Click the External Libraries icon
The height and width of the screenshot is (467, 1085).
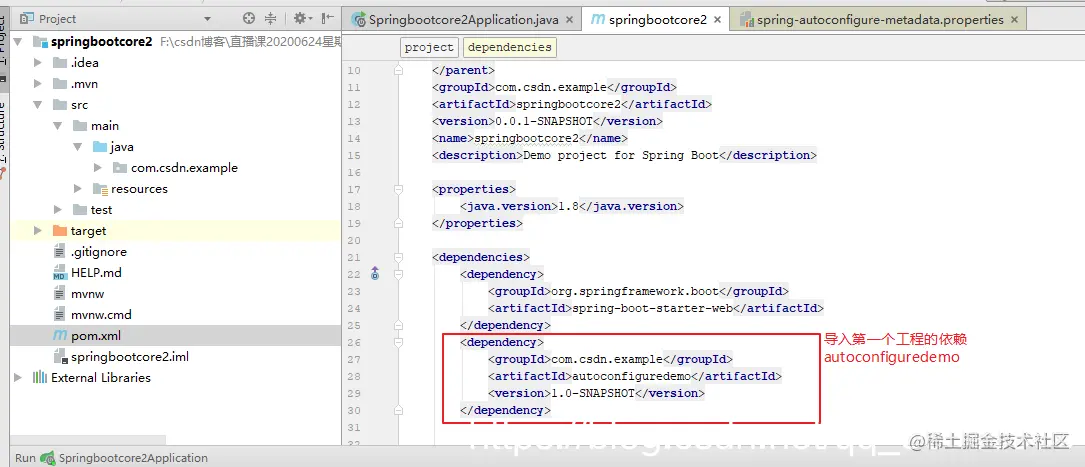[39, 378]
